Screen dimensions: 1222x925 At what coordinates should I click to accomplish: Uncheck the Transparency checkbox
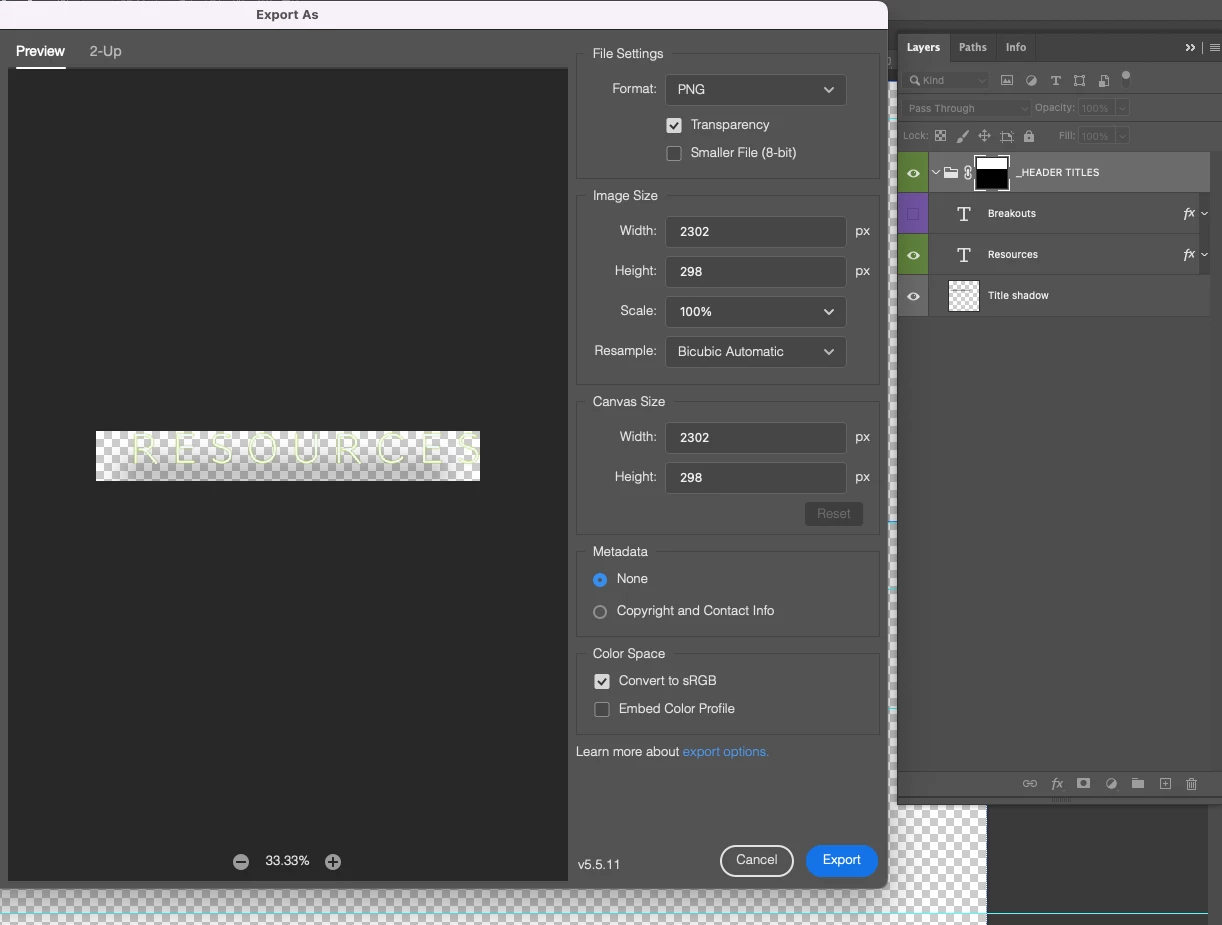pos(674,125)
